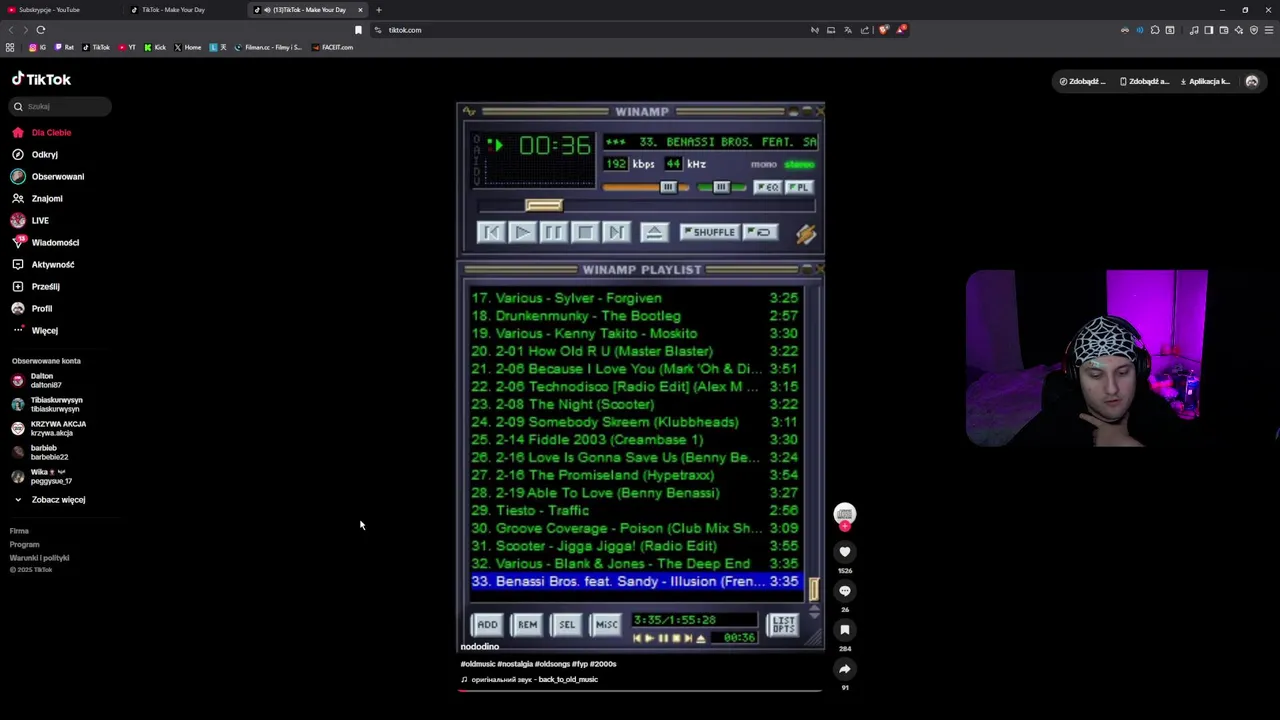The image size is (1280, 720).
Task: Open the browser extensions puzzle icon
Action: (x=1154, y=30)
